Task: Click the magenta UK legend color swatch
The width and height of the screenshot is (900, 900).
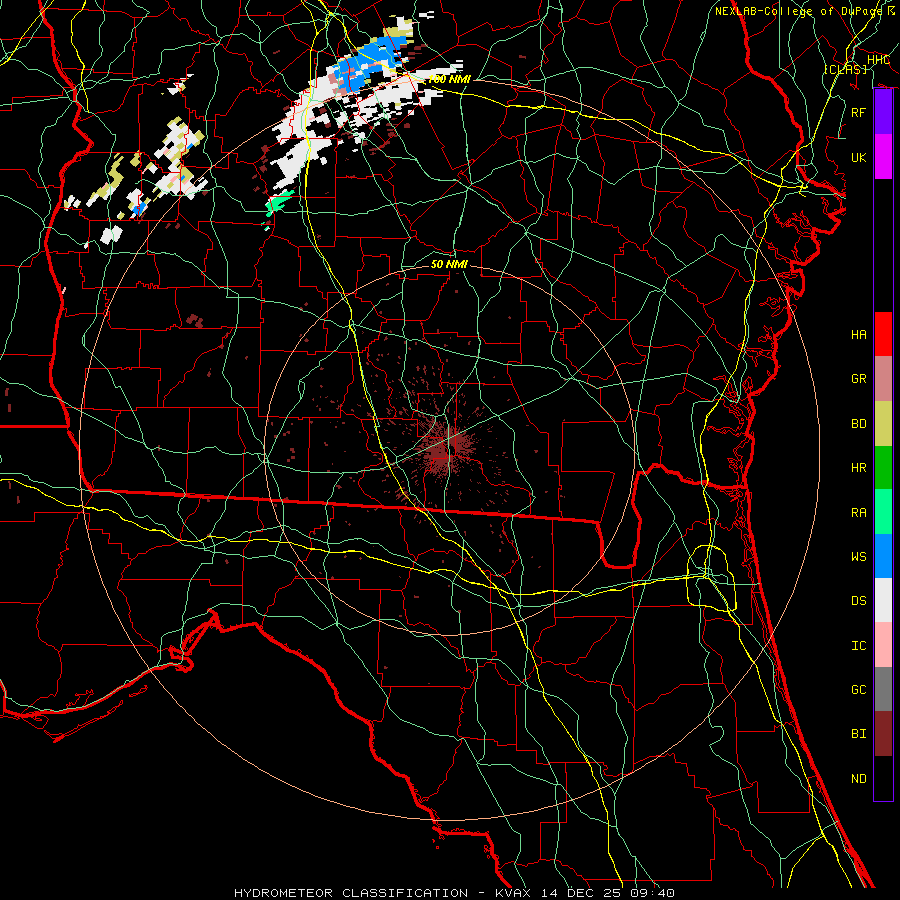Action: point(883,157)
